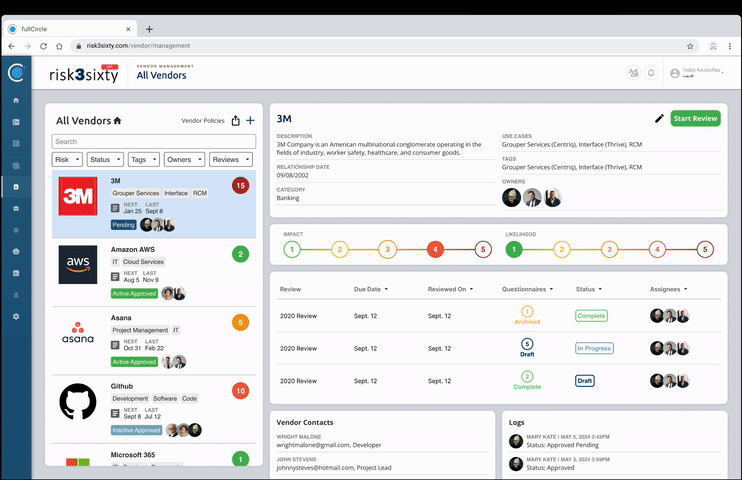Screen dimensions: 742x480
Task: Click the In Progress status badge
Action: coord(594,348)
